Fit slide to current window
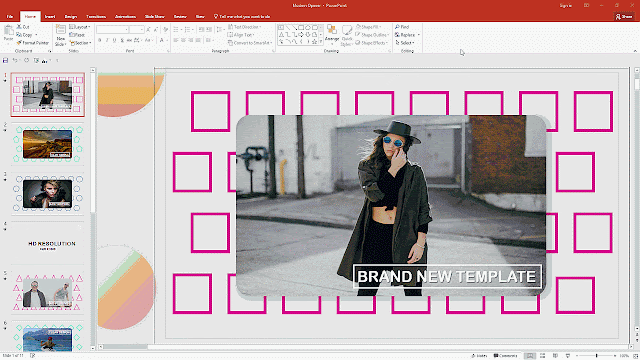 pyautogui.click(x=635, y=356)
